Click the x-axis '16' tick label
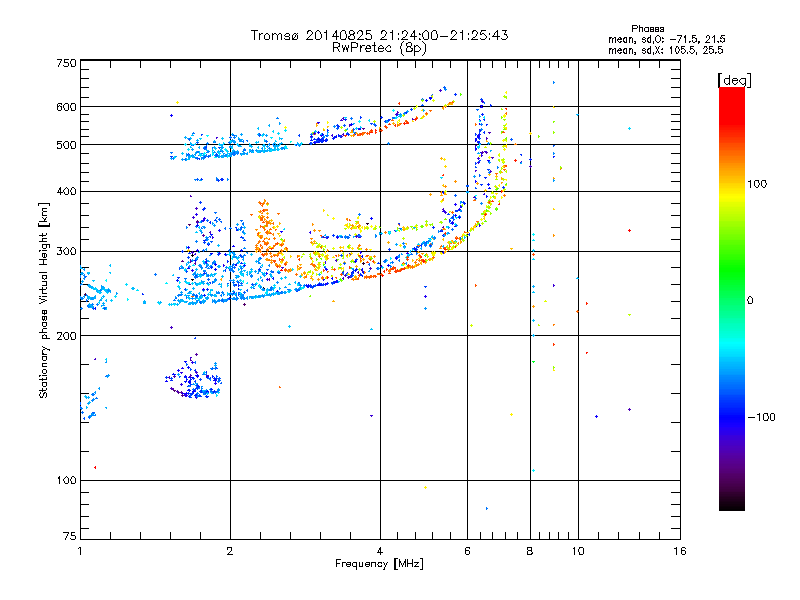The image size is (800, 600). 680,551
